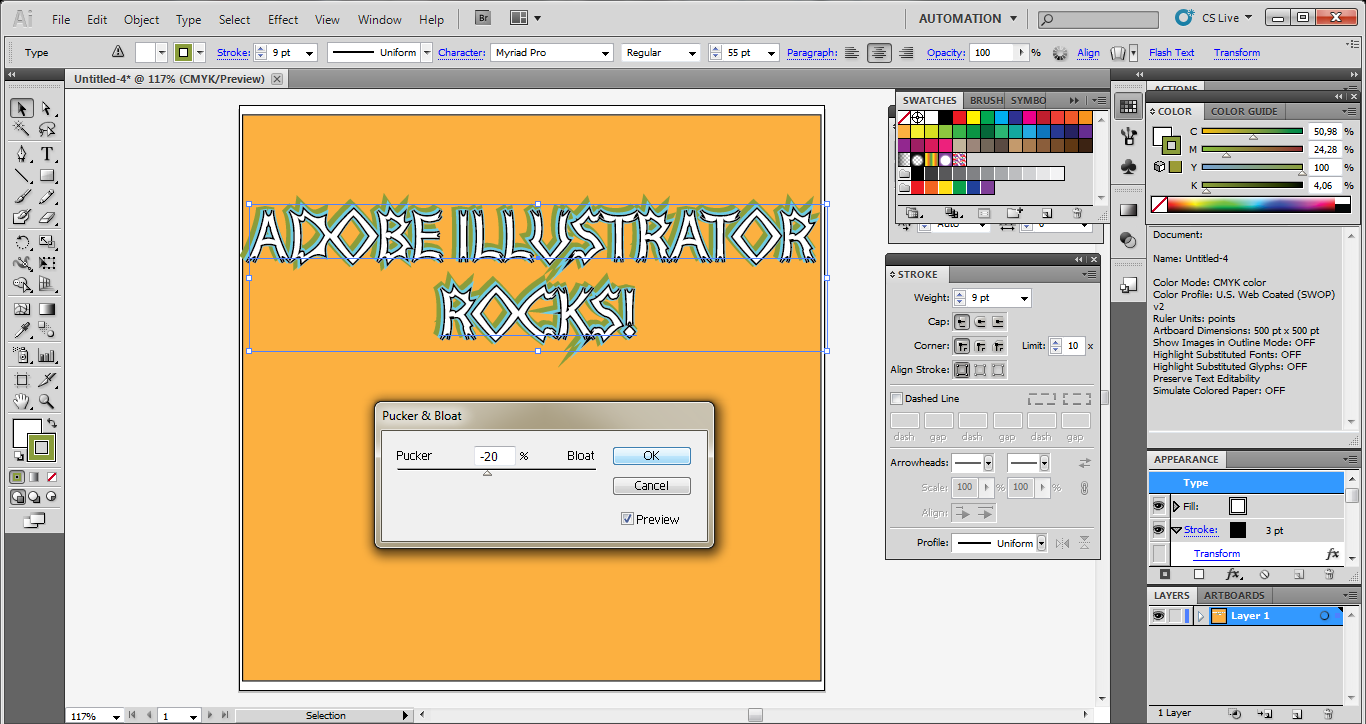
Task: Open the Symbols club-icon panel in the dock
Action: pos(1129,165)
